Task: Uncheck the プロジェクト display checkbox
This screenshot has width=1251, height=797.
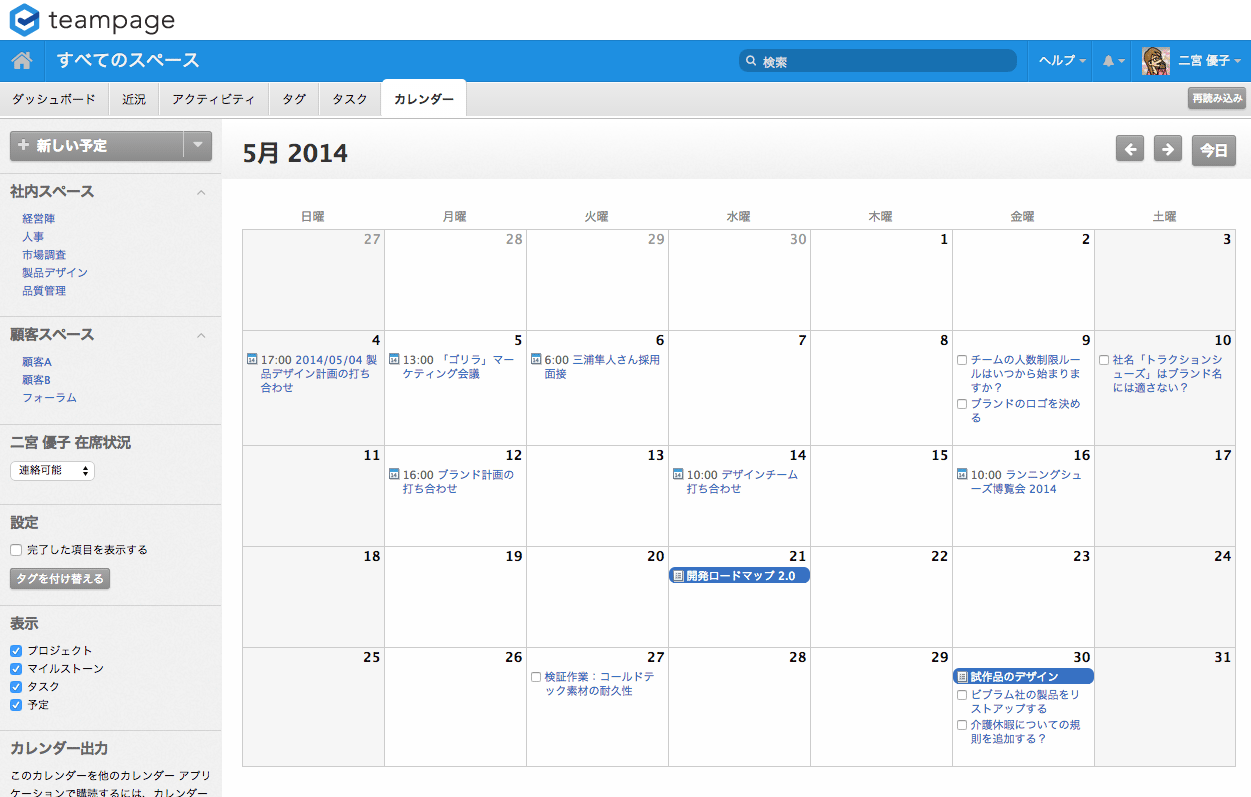Action: click(16, 651)
